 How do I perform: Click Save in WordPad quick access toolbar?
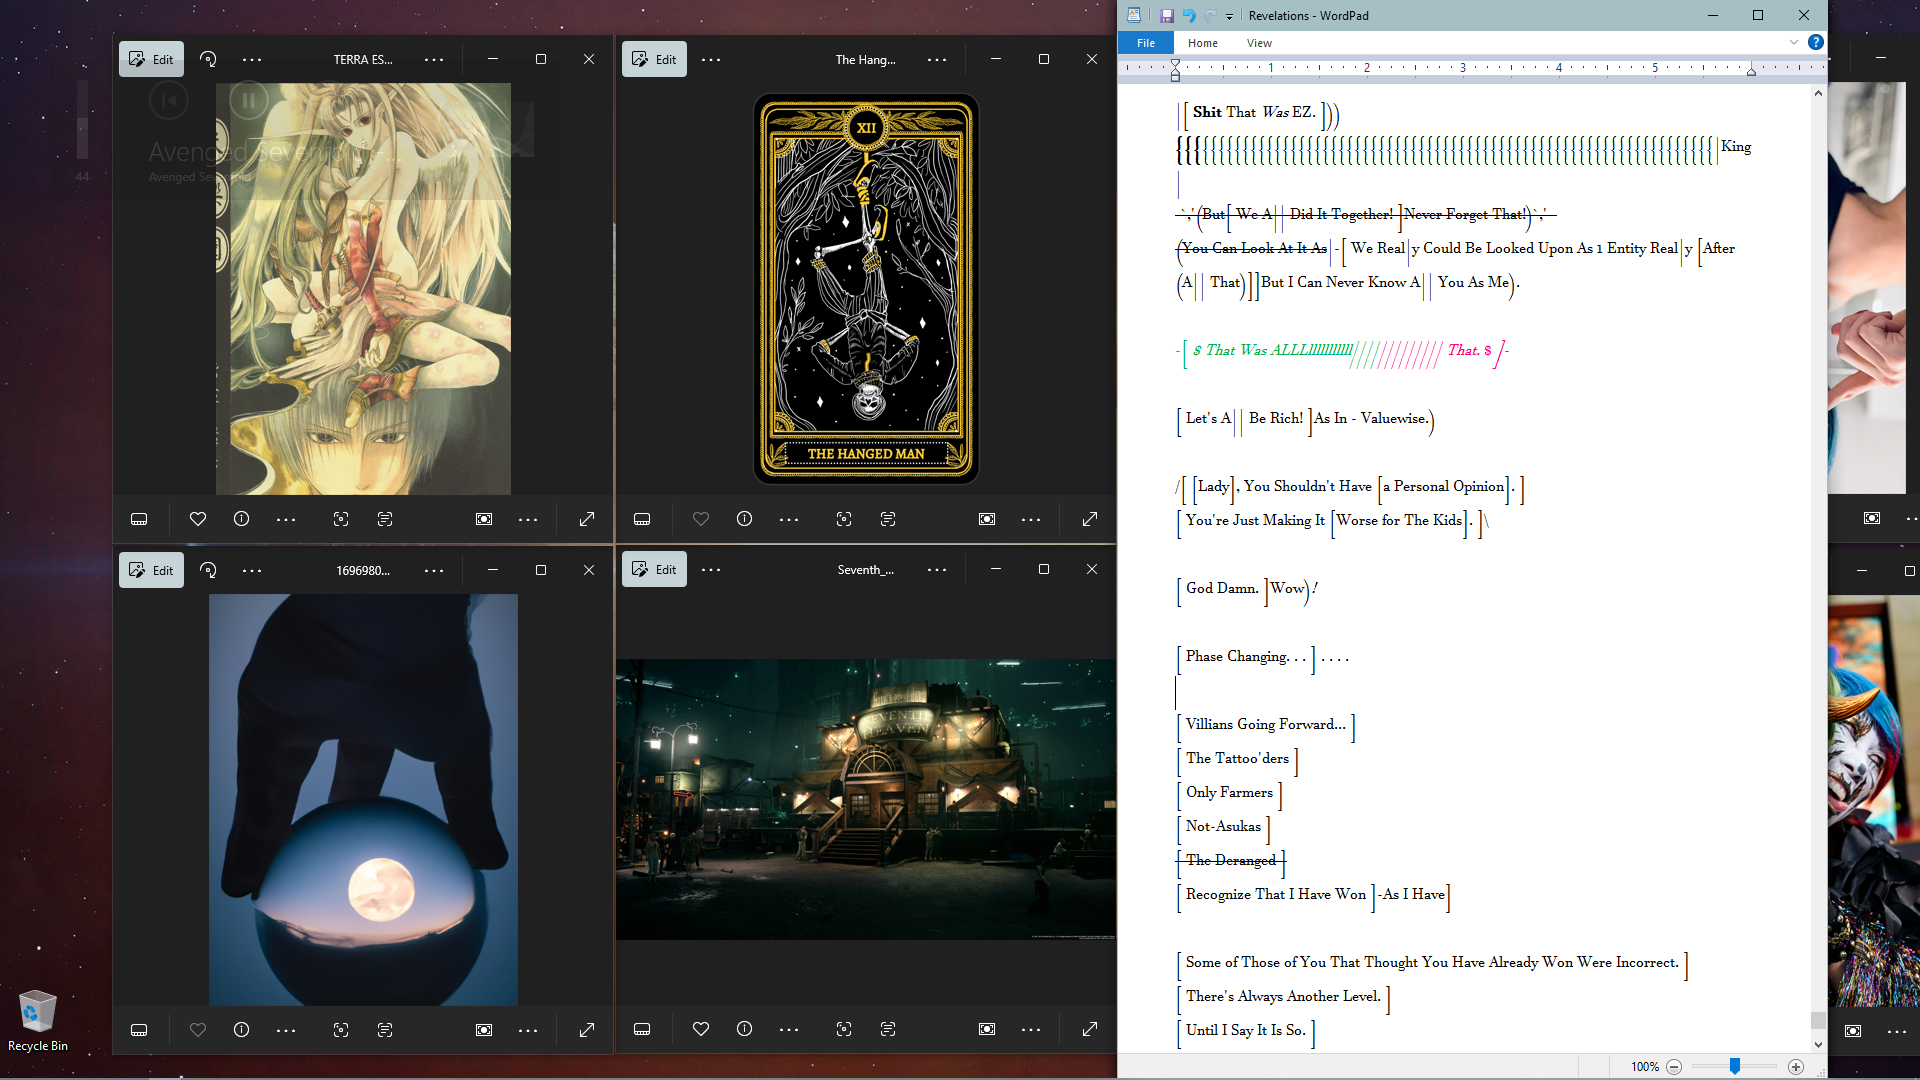(1166, 16)
